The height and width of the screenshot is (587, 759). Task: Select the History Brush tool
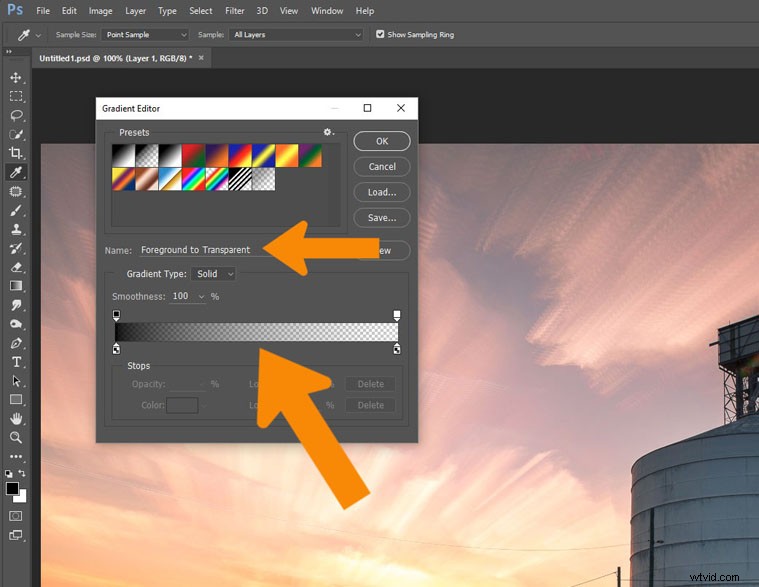click(15, 248)
